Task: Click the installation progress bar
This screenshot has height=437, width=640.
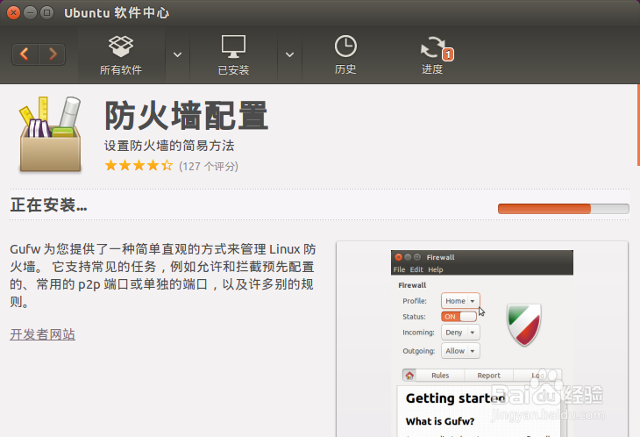Action: click(563, 209)
